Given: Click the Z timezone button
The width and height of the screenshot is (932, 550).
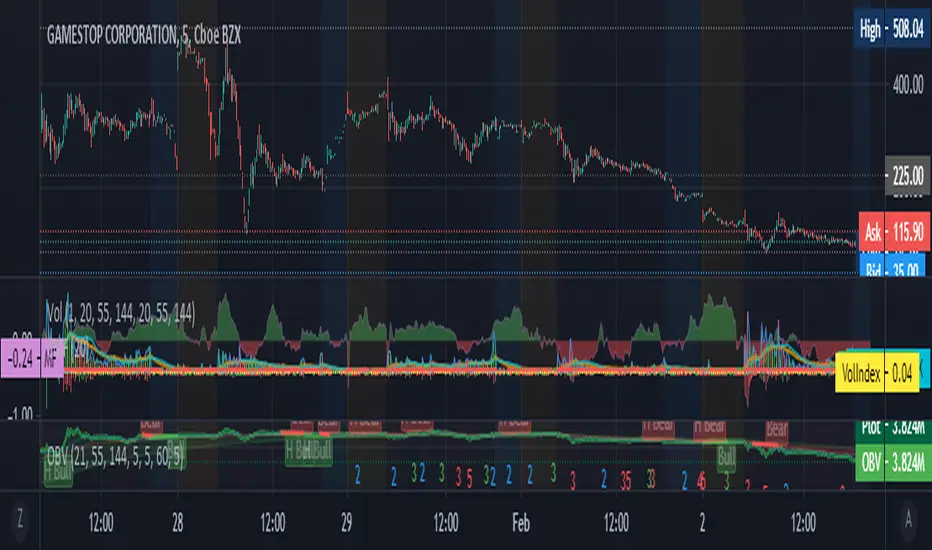Looking at the screenshot, I should coord(20,520).
